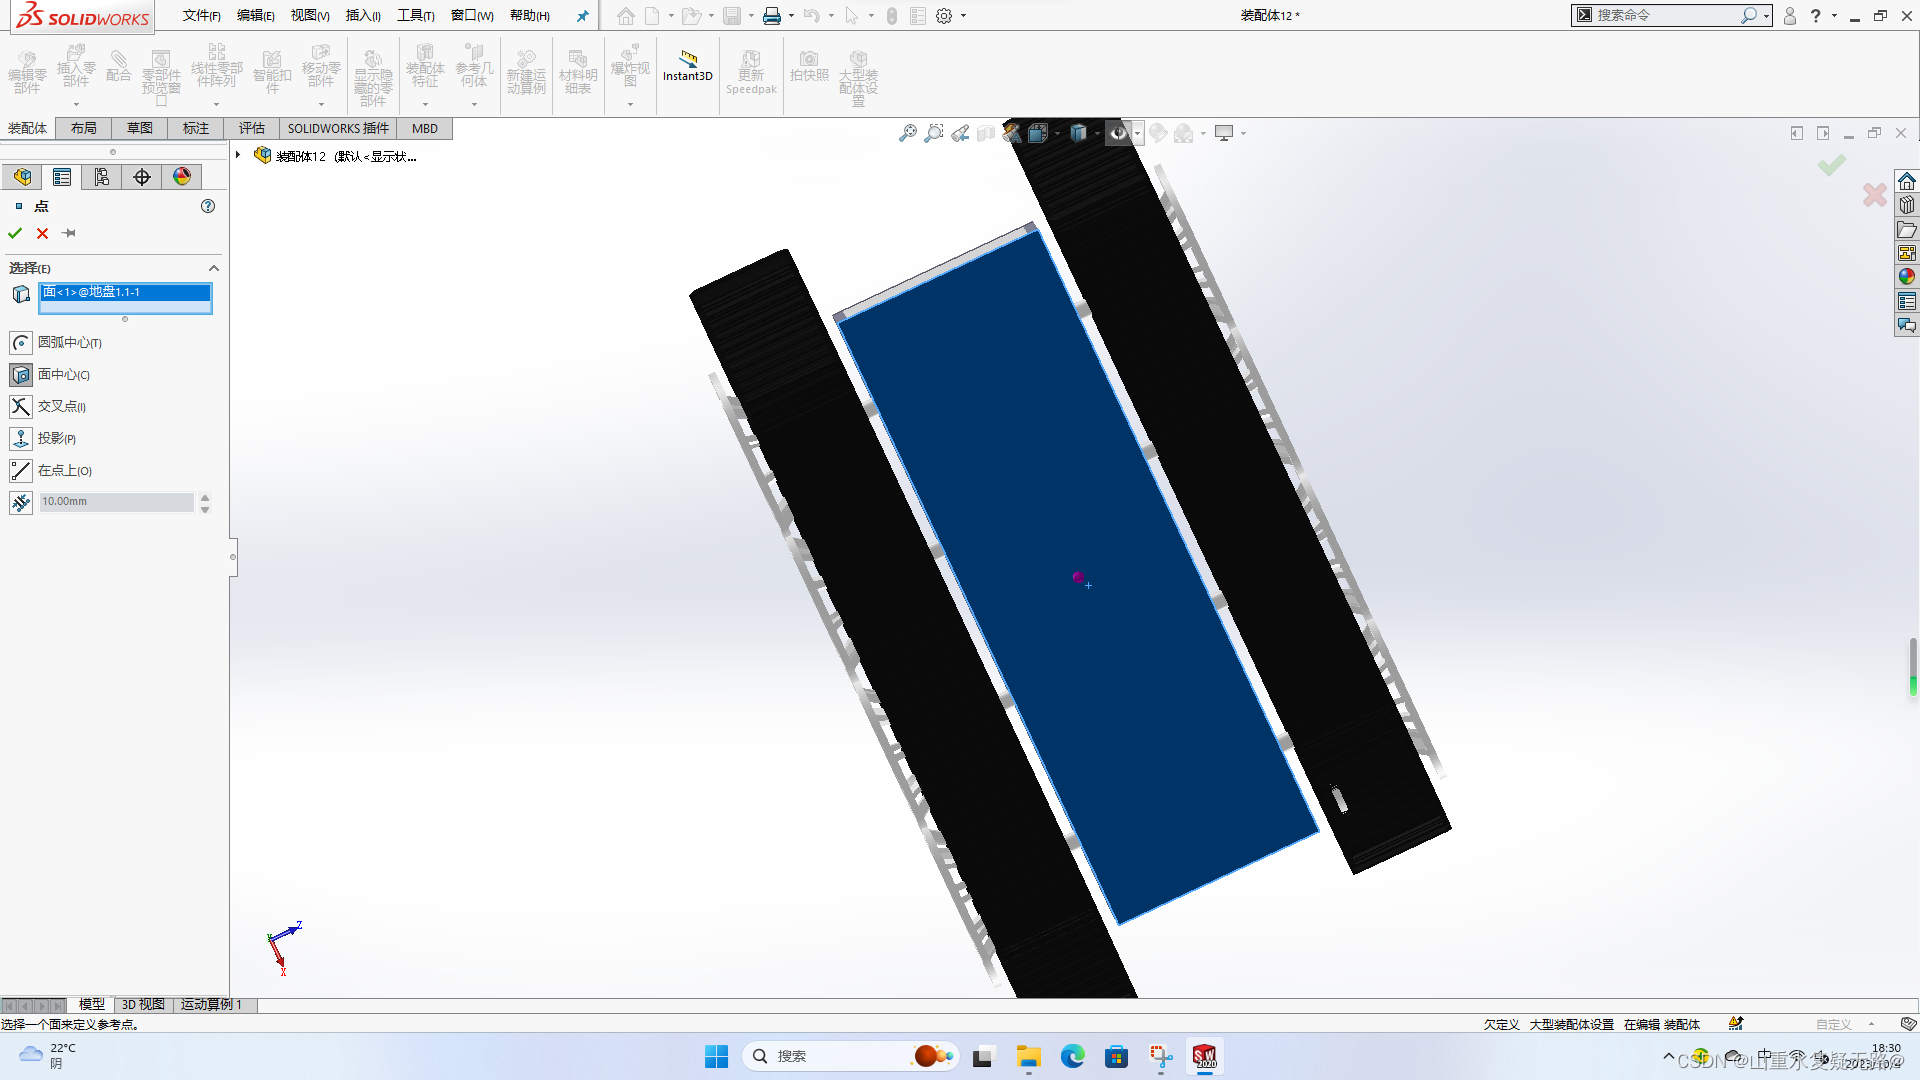
Task: Cancel operation with the red X button
Action: click(44, 233)
